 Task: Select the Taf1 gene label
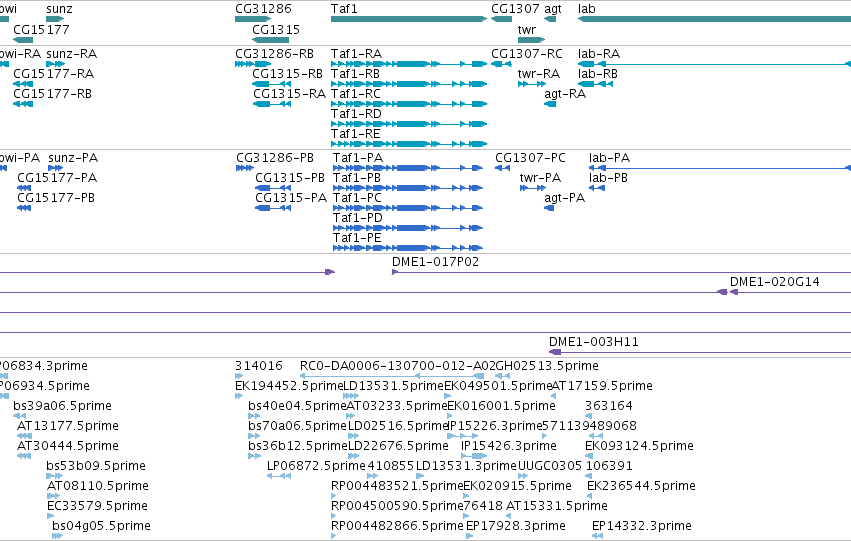[344, 9]
